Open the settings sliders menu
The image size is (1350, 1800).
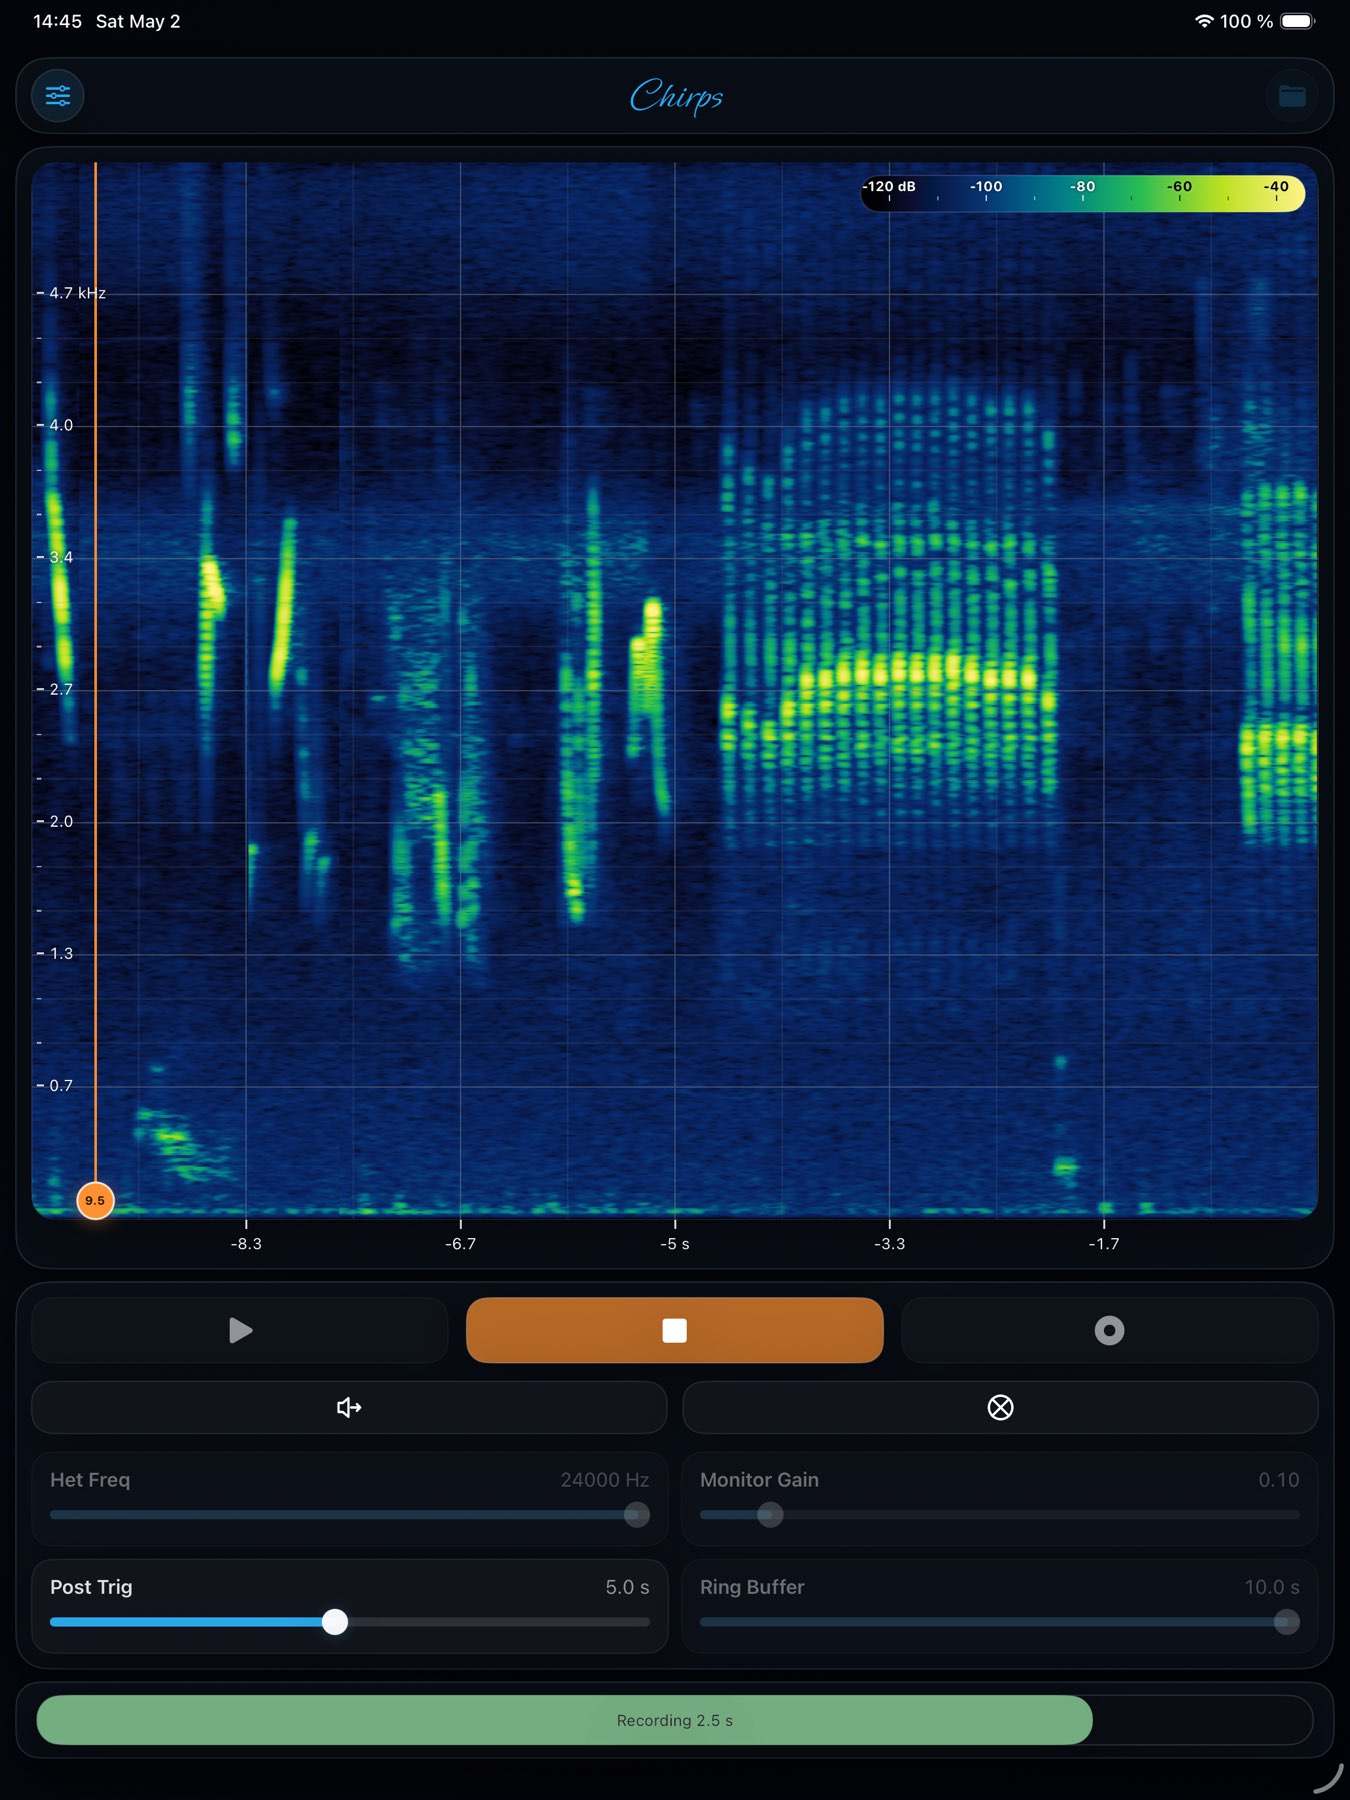[58, 96]
